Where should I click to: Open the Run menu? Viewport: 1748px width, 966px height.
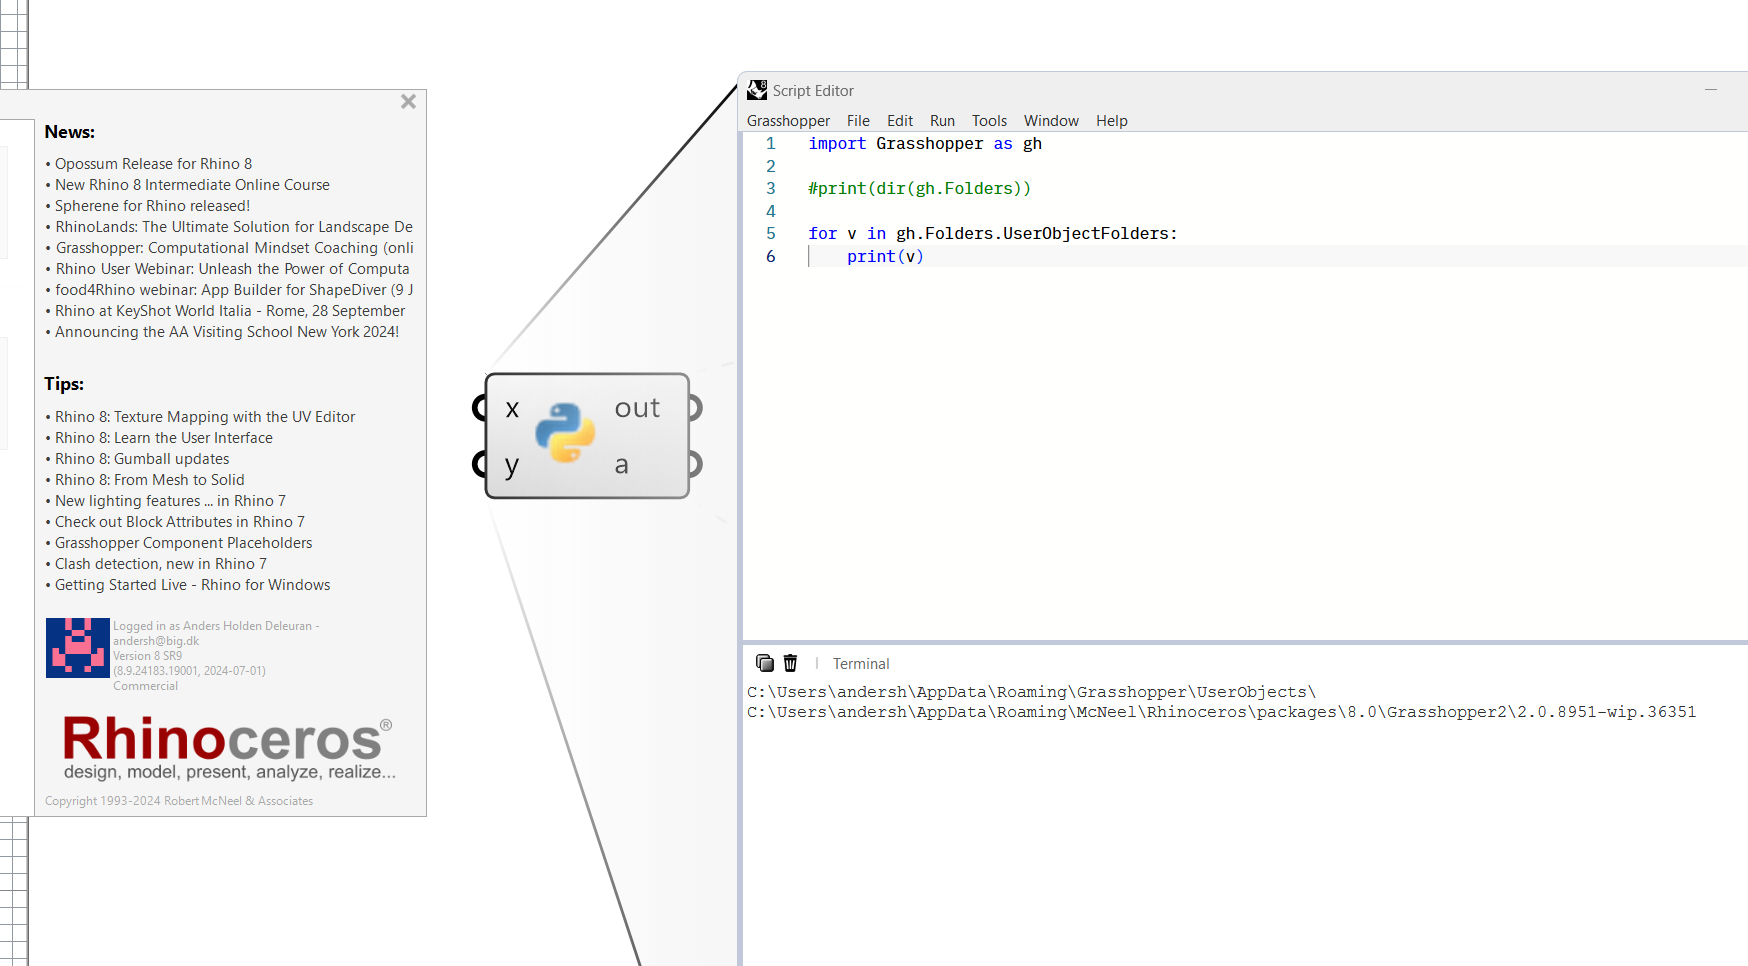click(942, 120)
